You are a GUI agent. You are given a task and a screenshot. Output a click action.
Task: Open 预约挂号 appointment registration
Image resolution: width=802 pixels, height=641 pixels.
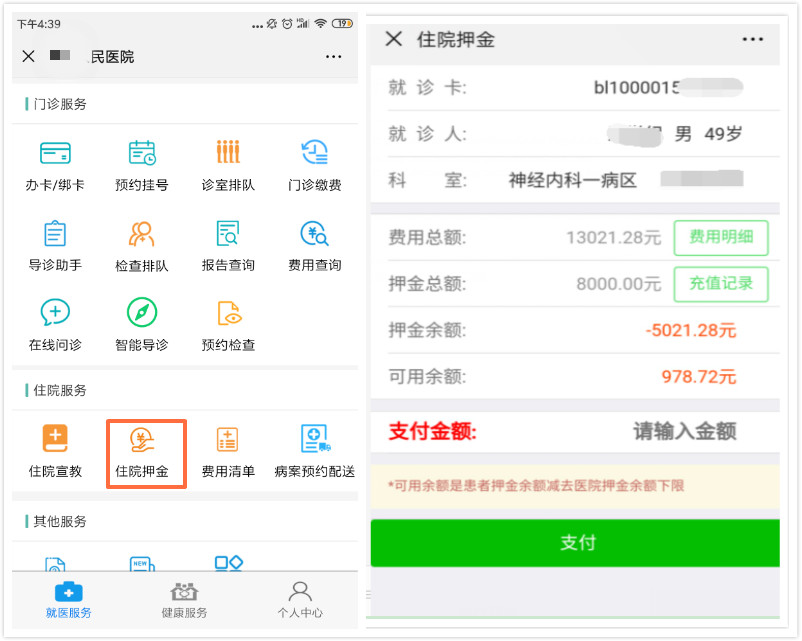142,153
